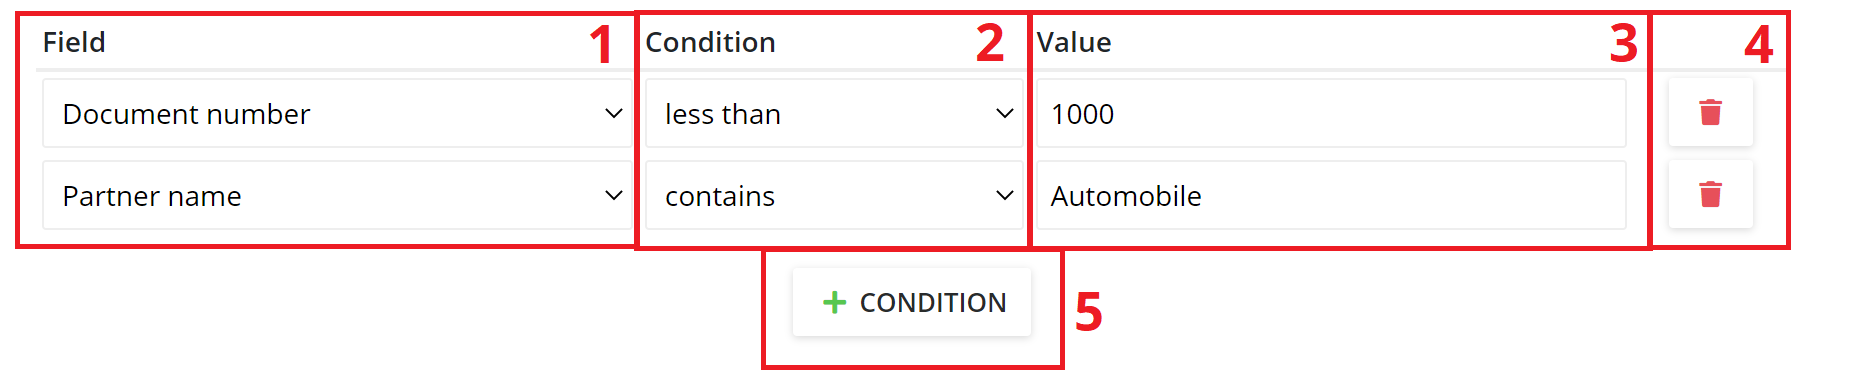Click the chevron arrow in 'less than' selector
1856x390 pixels.
click(1005, 114)
